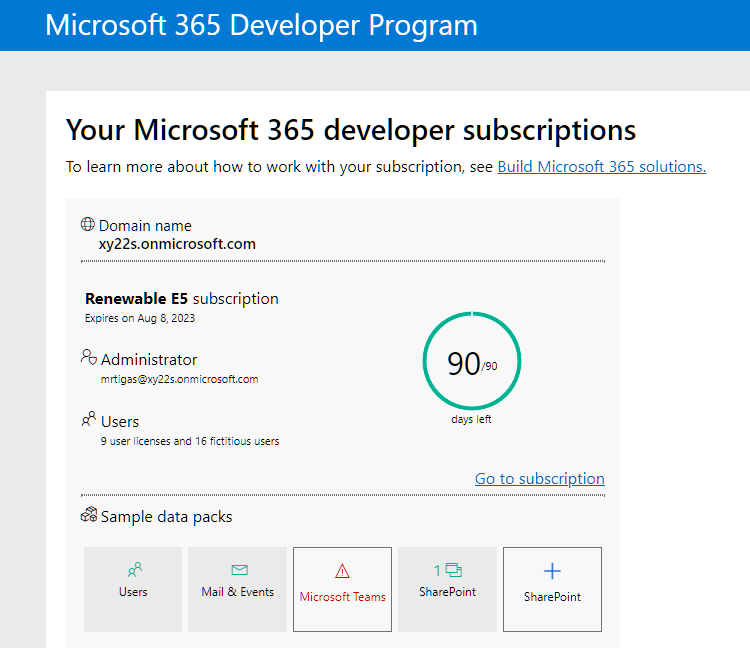Add the SharePoint sample data pack
The image size is (750, 648).
[x=552, y=589]
